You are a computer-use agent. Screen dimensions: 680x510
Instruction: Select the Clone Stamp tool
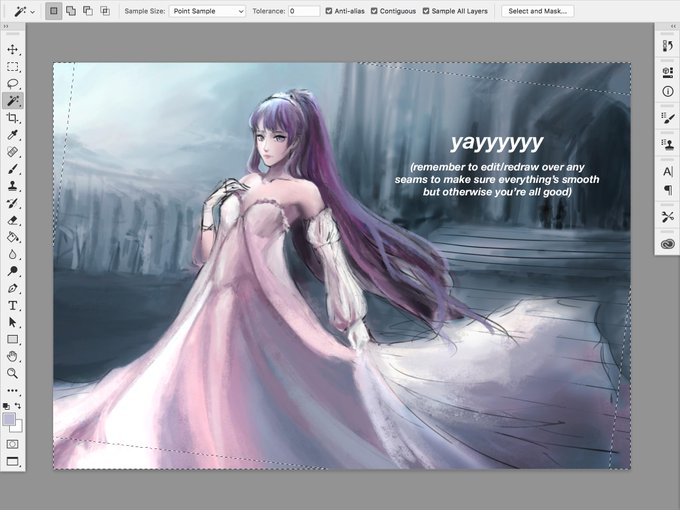pyautogui.click(x=13, y=186)
